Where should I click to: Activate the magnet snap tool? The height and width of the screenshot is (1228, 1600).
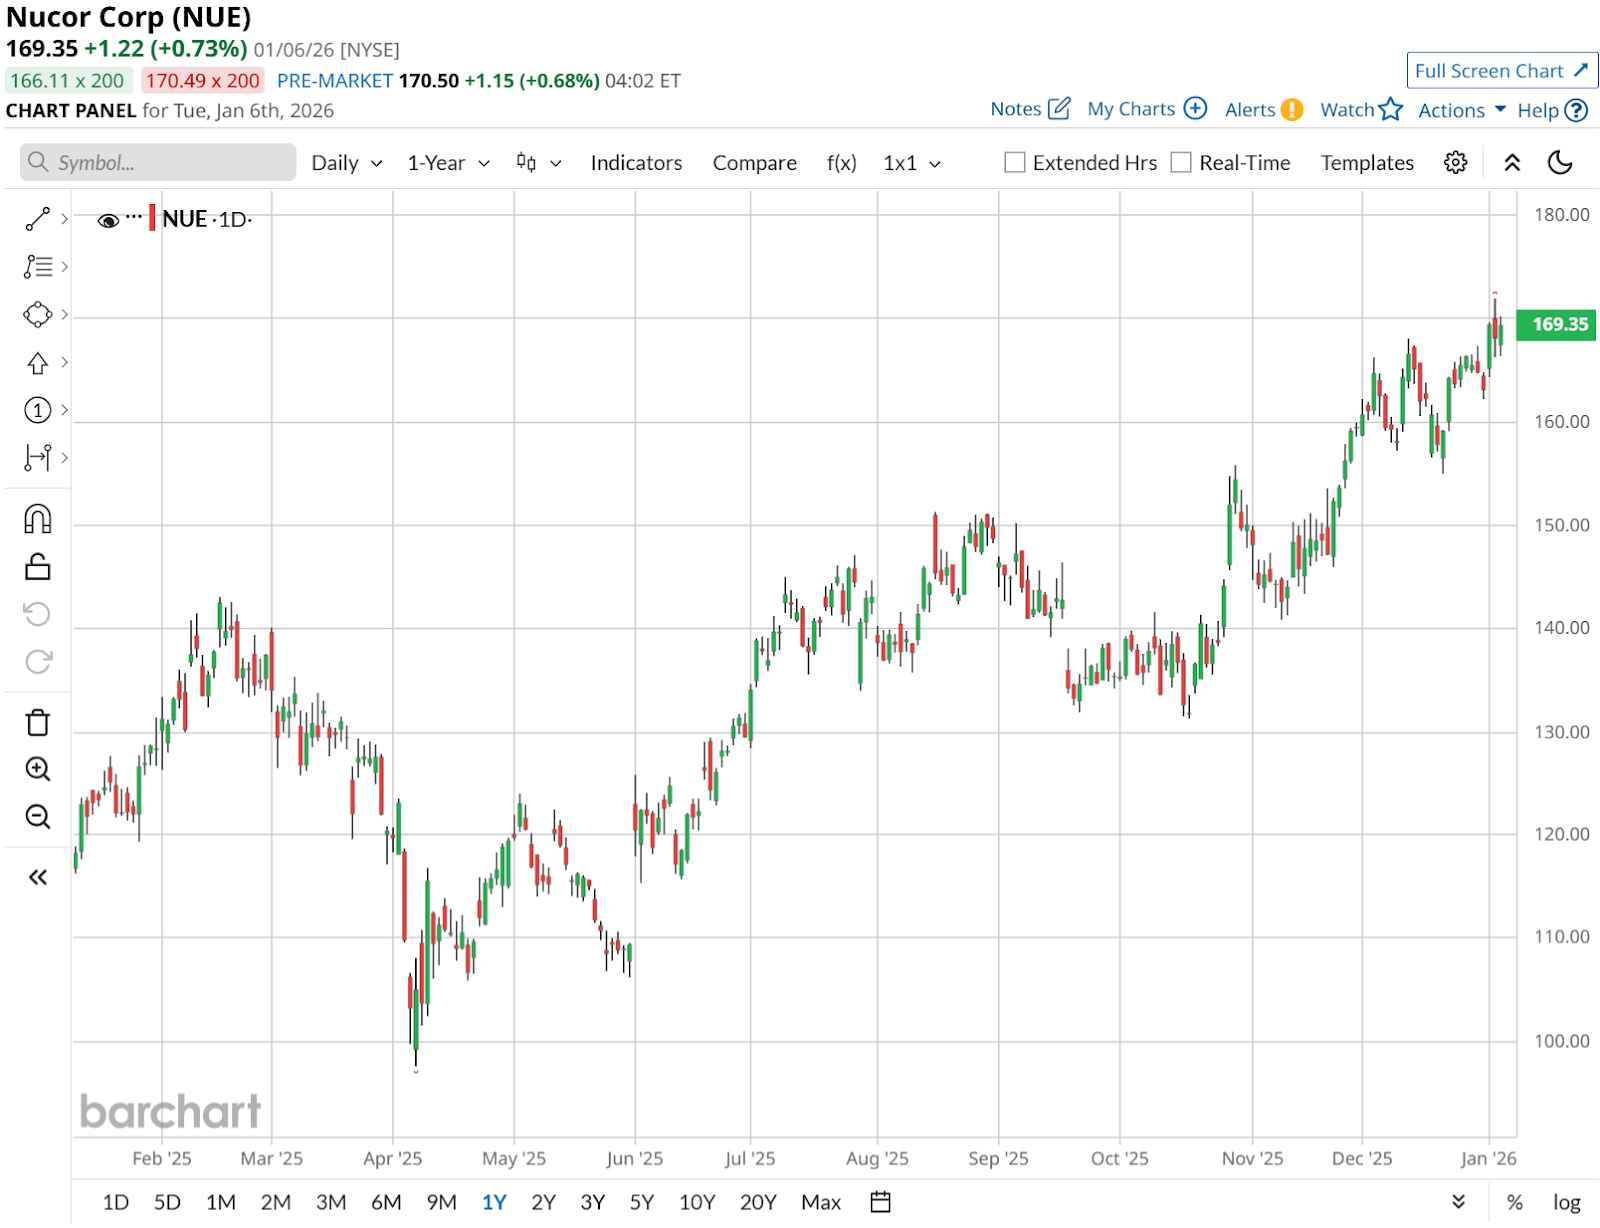(38, 519)
